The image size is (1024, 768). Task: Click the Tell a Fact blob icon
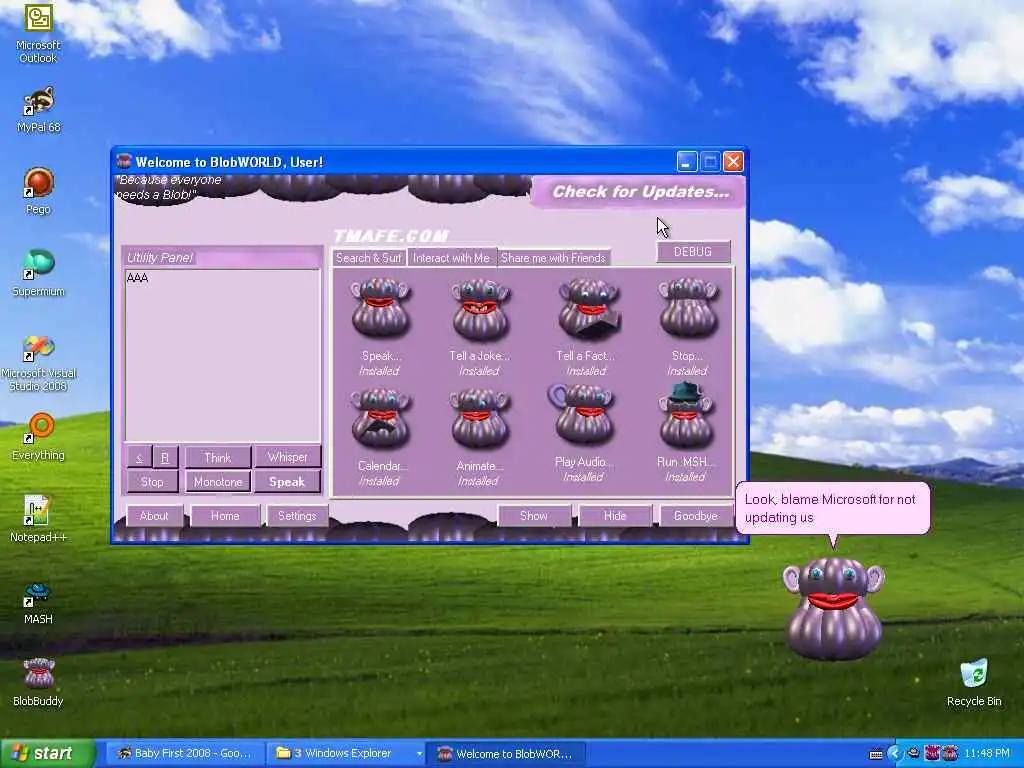588,309
